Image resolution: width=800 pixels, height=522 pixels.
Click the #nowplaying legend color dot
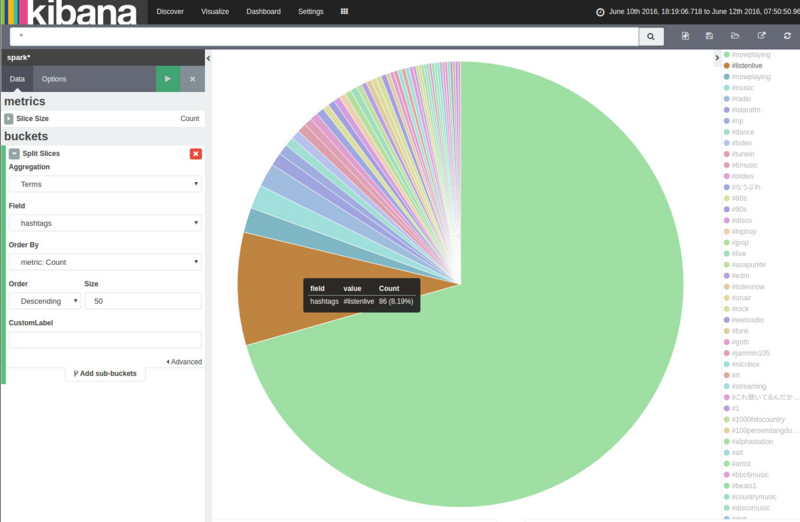coord(727,55)
